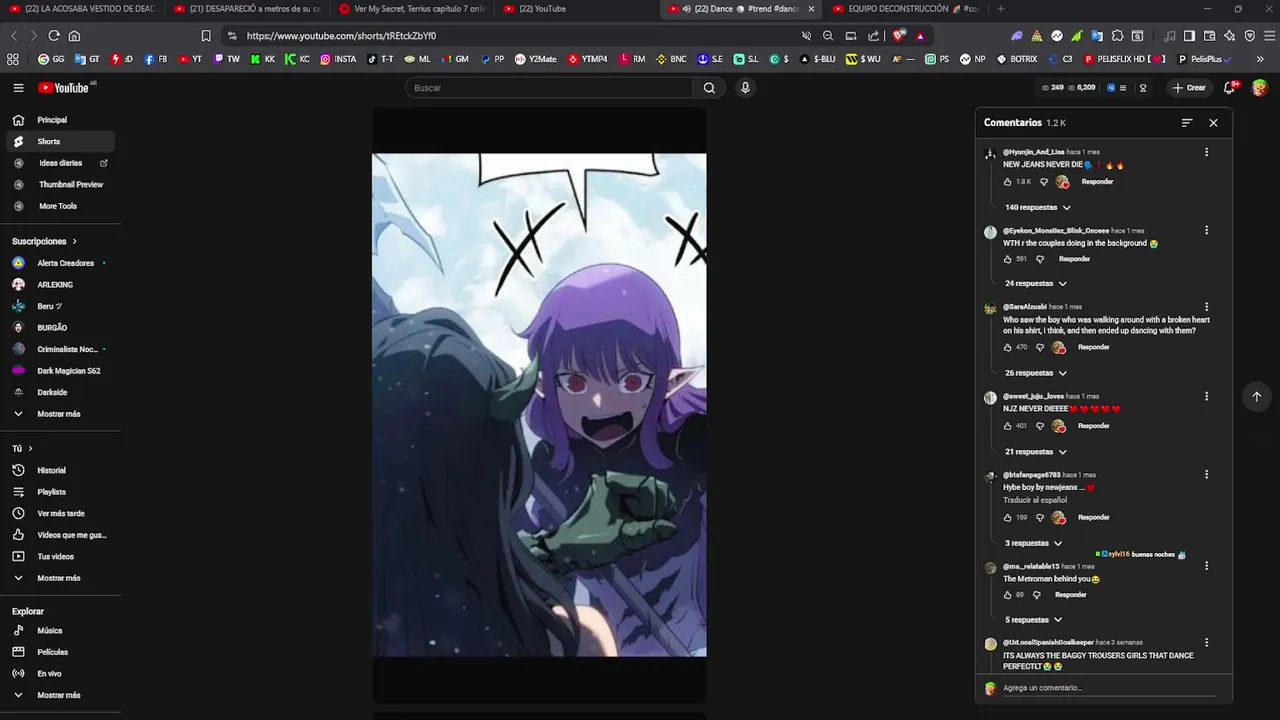
Task: Open options menu for Eyekon_Monstiez comment
Action: point(1206,230)
